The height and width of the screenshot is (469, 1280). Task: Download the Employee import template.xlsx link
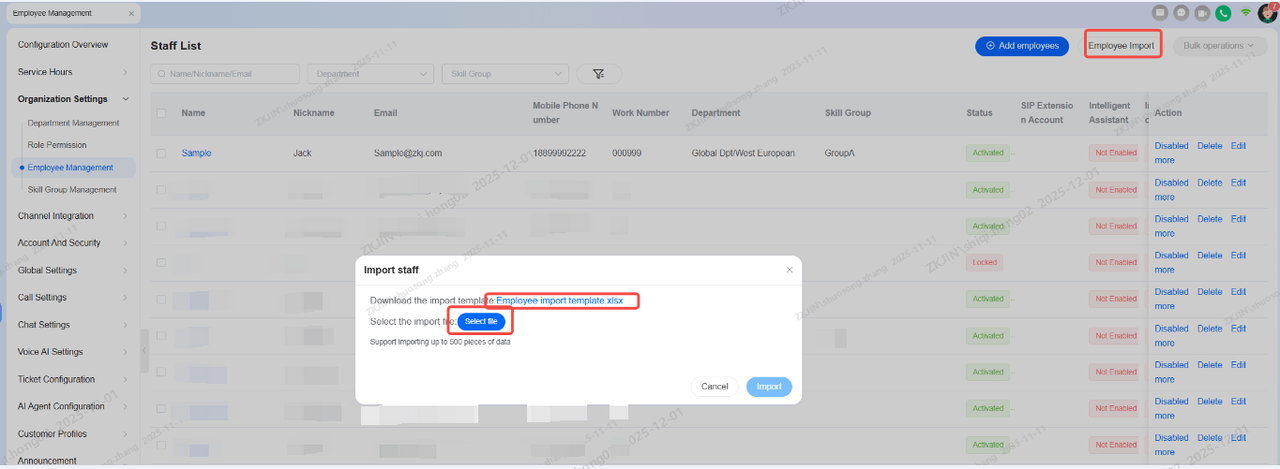coord(560,301)
